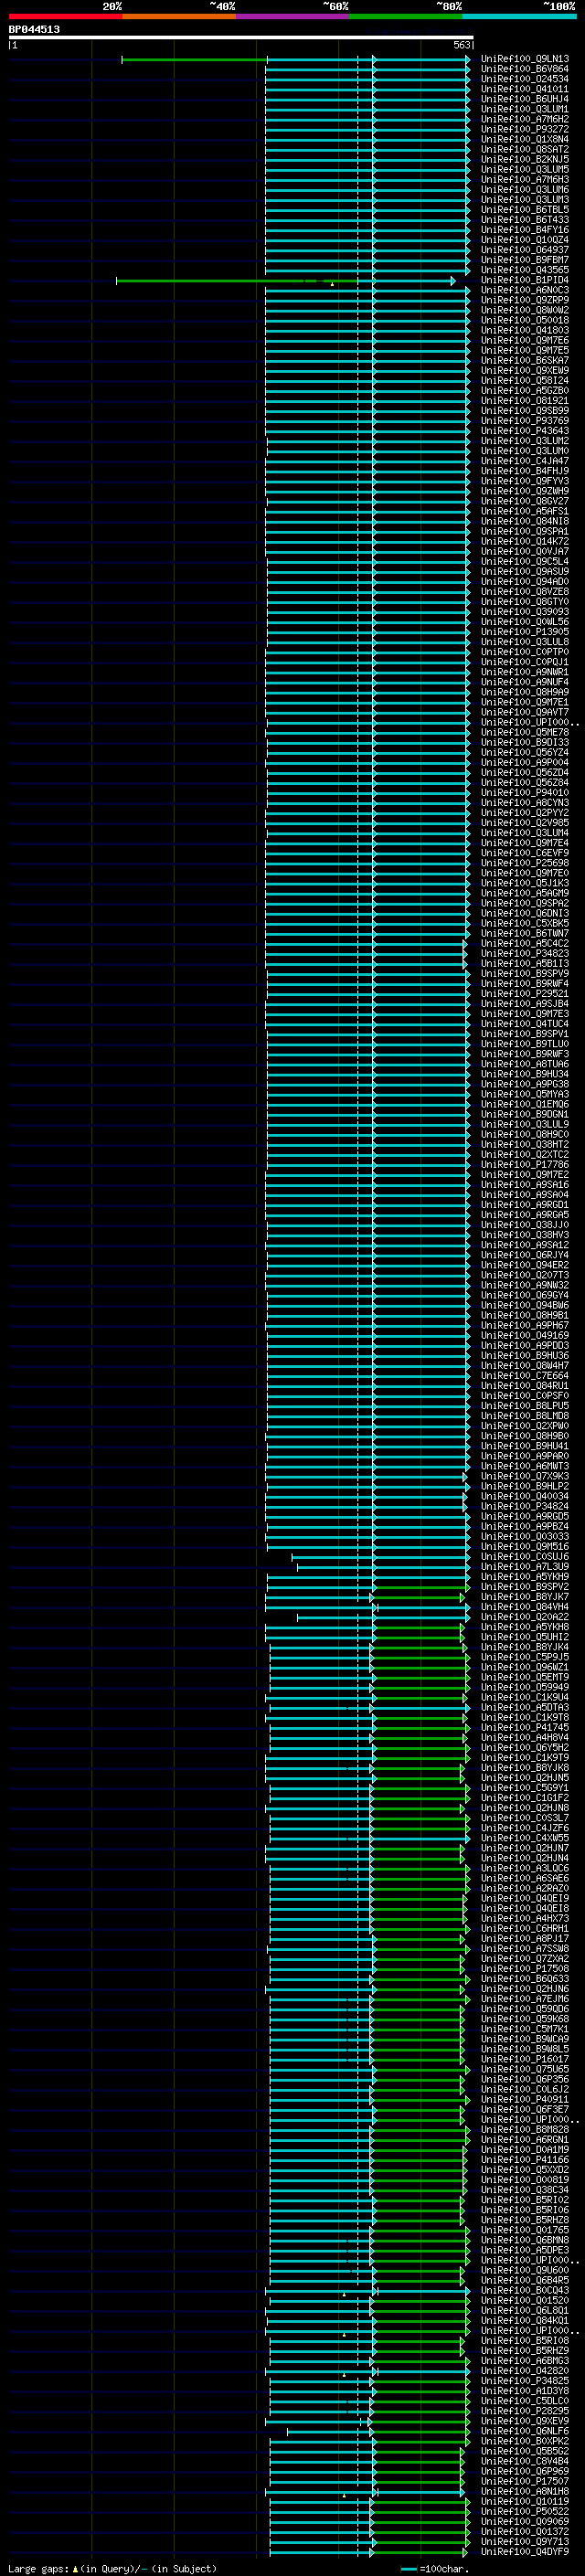
Task: Select the BP044513 query label
Action: [34, 29]
